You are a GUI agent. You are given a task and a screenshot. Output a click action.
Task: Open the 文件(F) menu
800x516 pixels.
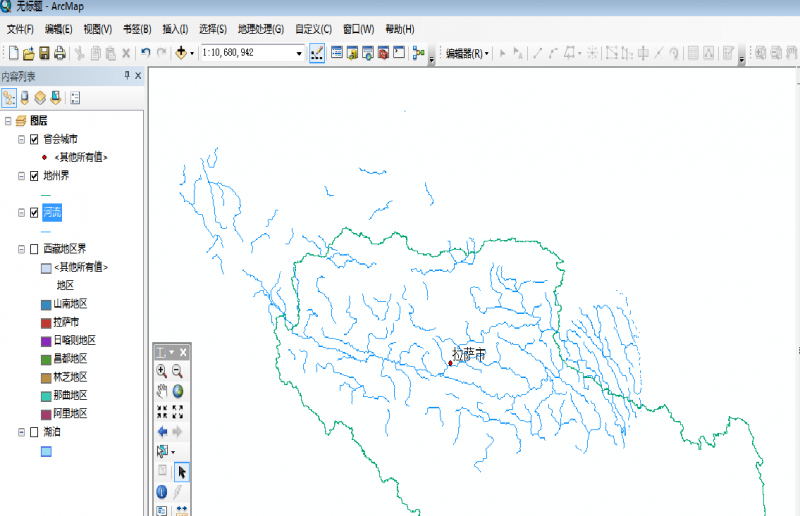[x=20, y=29]
